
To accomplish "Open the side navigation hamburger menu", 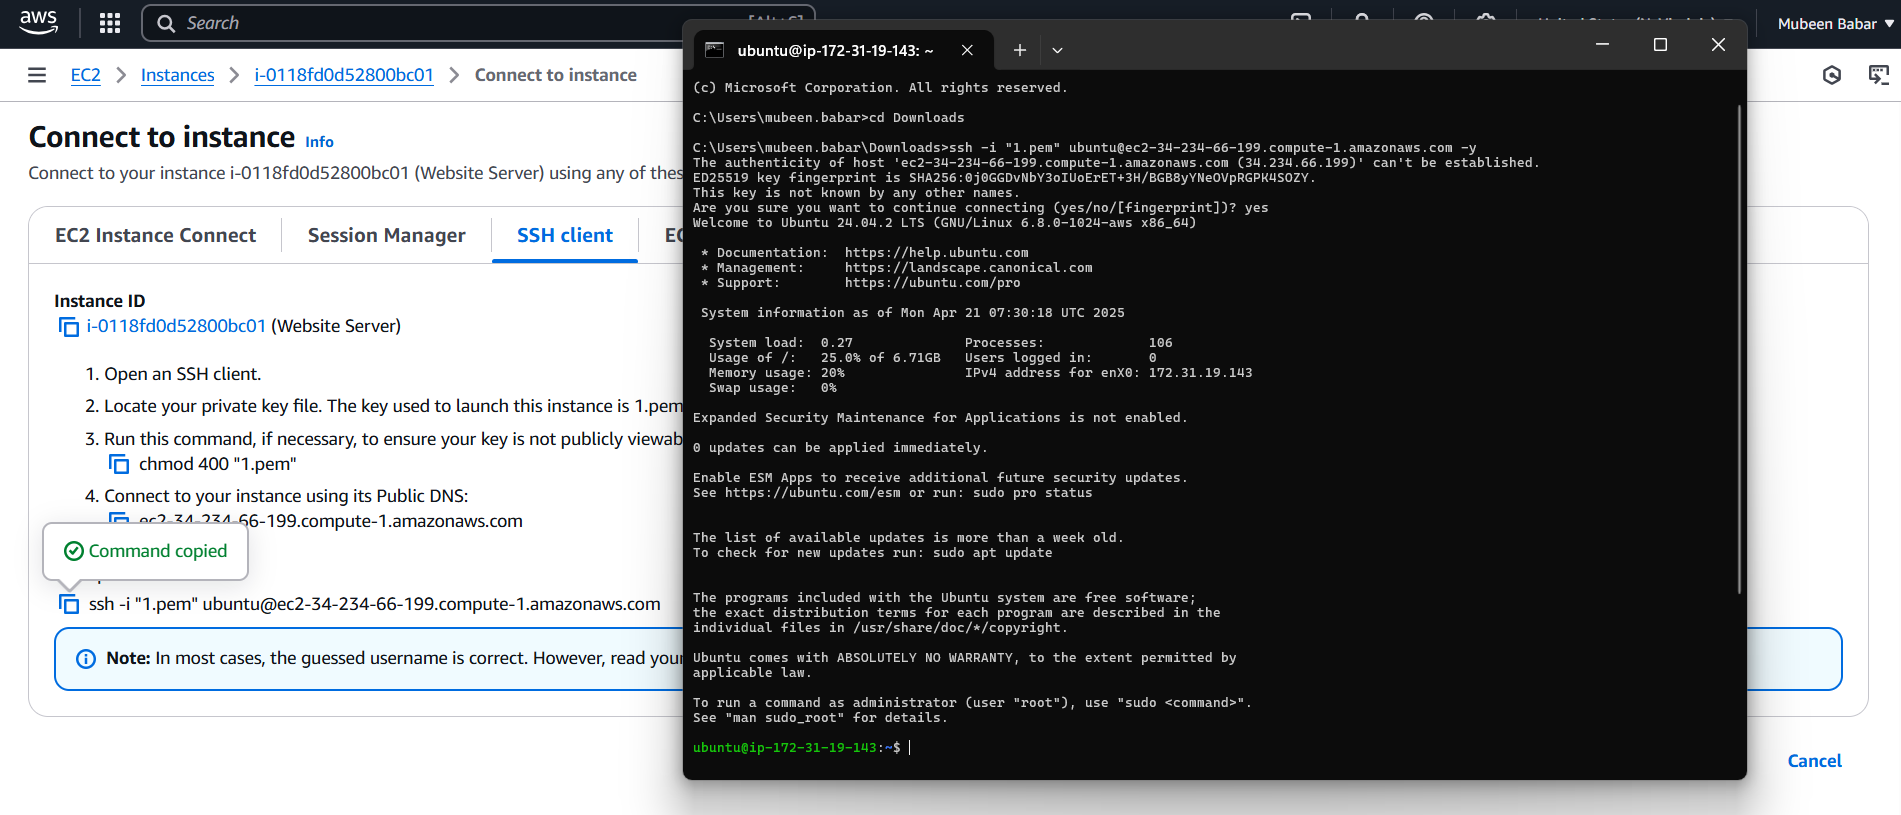I will [x=37, y=75].
